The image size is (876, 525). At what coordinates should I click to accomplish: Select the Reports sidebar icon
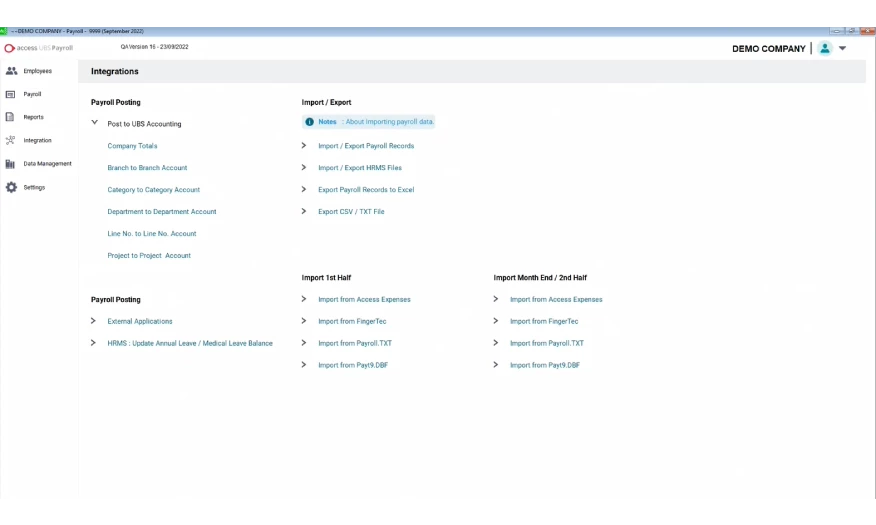point(11,117)
